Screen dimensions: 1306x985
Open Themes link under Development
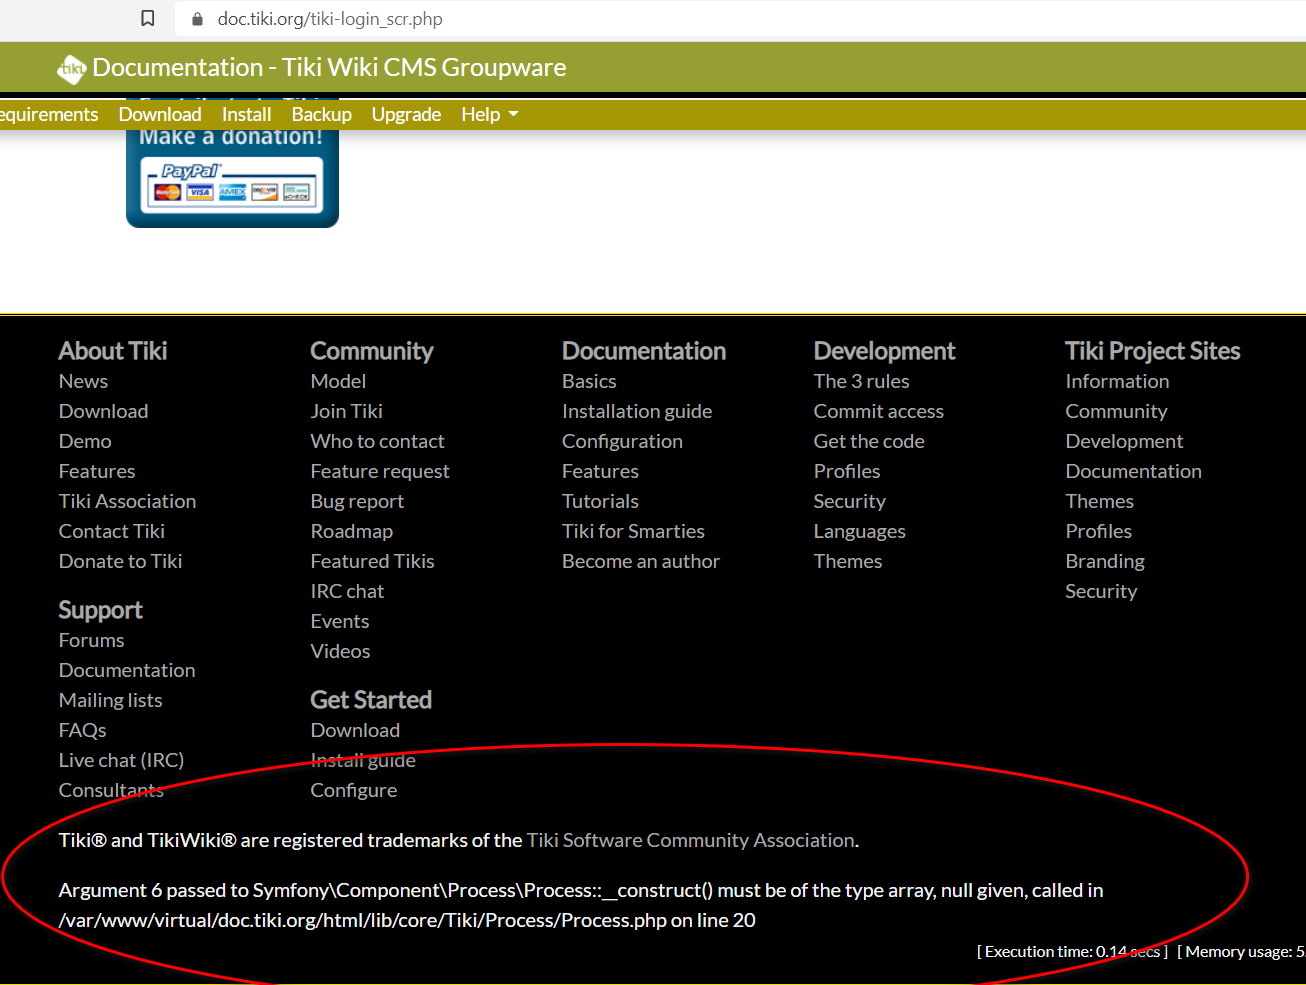click(848, 561)
